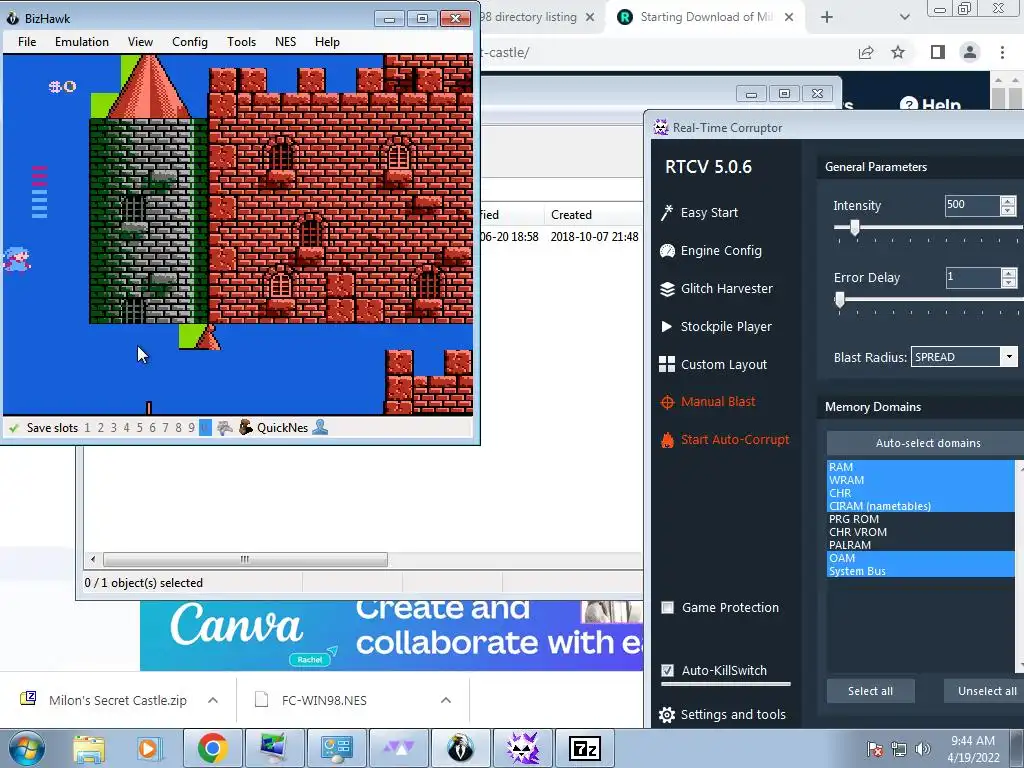Select save slot 9 in BizHawk

pyautogui.click(x=191, y=428)
